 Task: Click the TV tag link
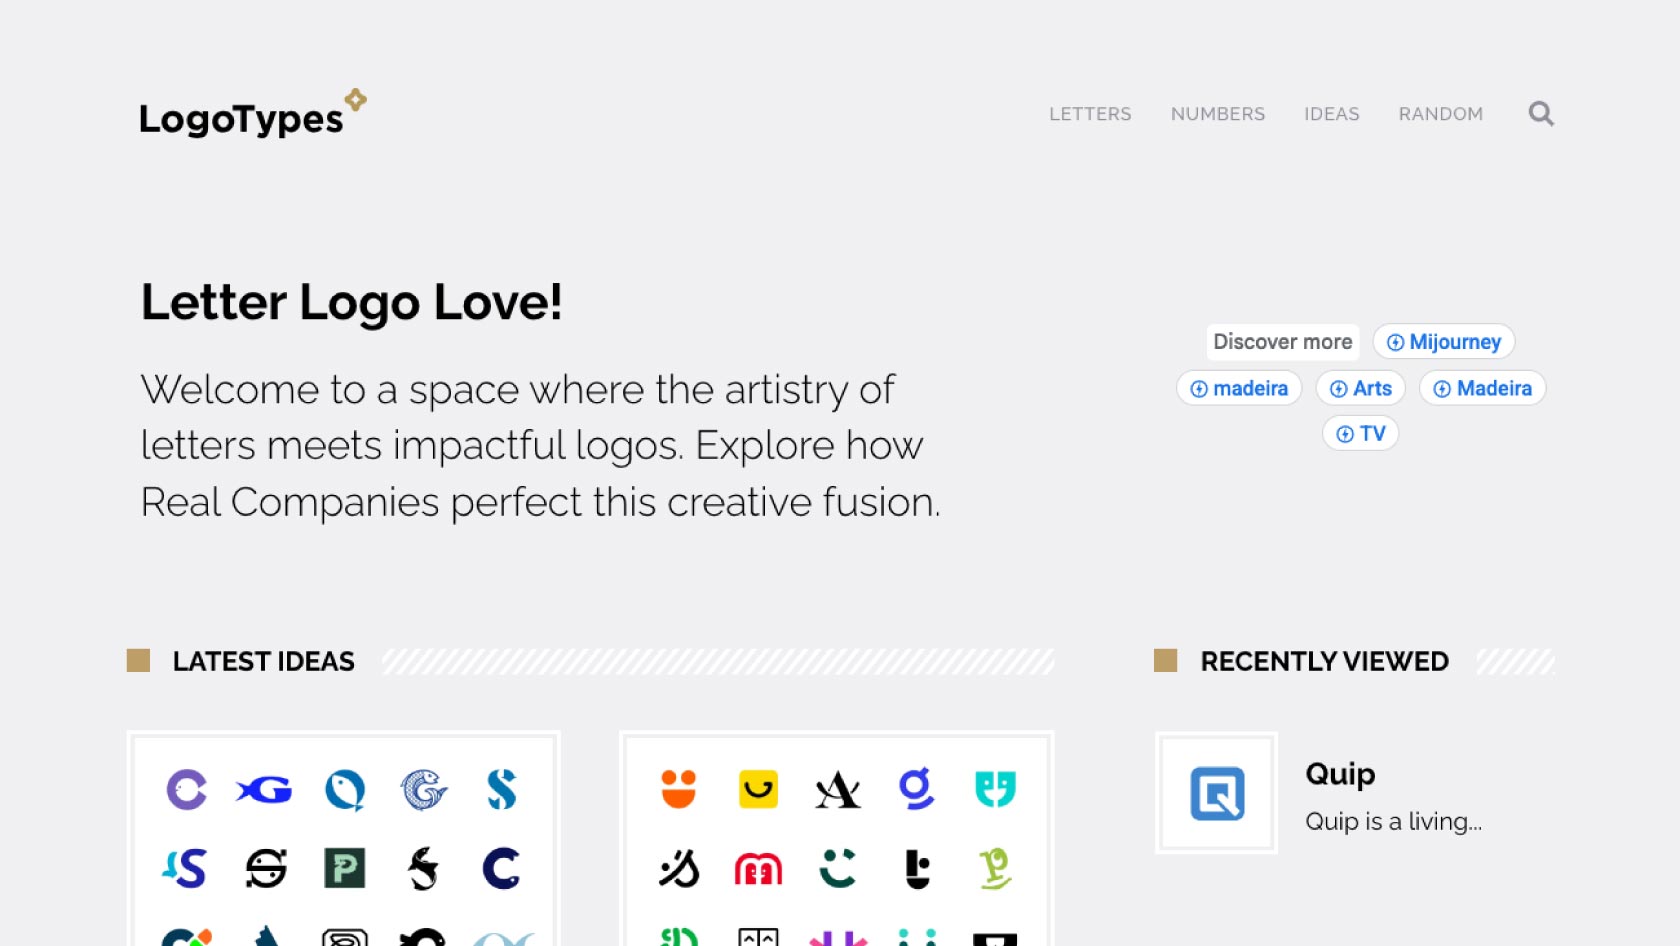point(1360,434)
